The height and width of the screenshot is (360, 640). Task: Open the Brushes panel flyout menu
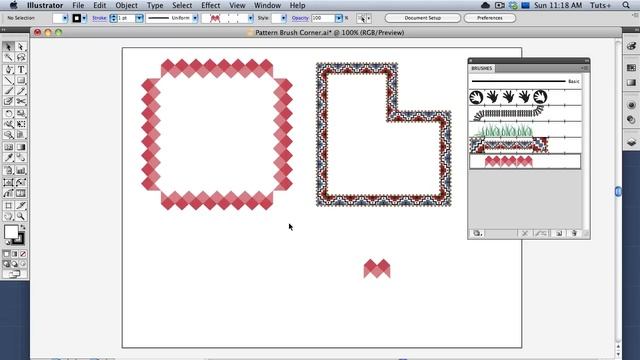[x=584, y=68]
